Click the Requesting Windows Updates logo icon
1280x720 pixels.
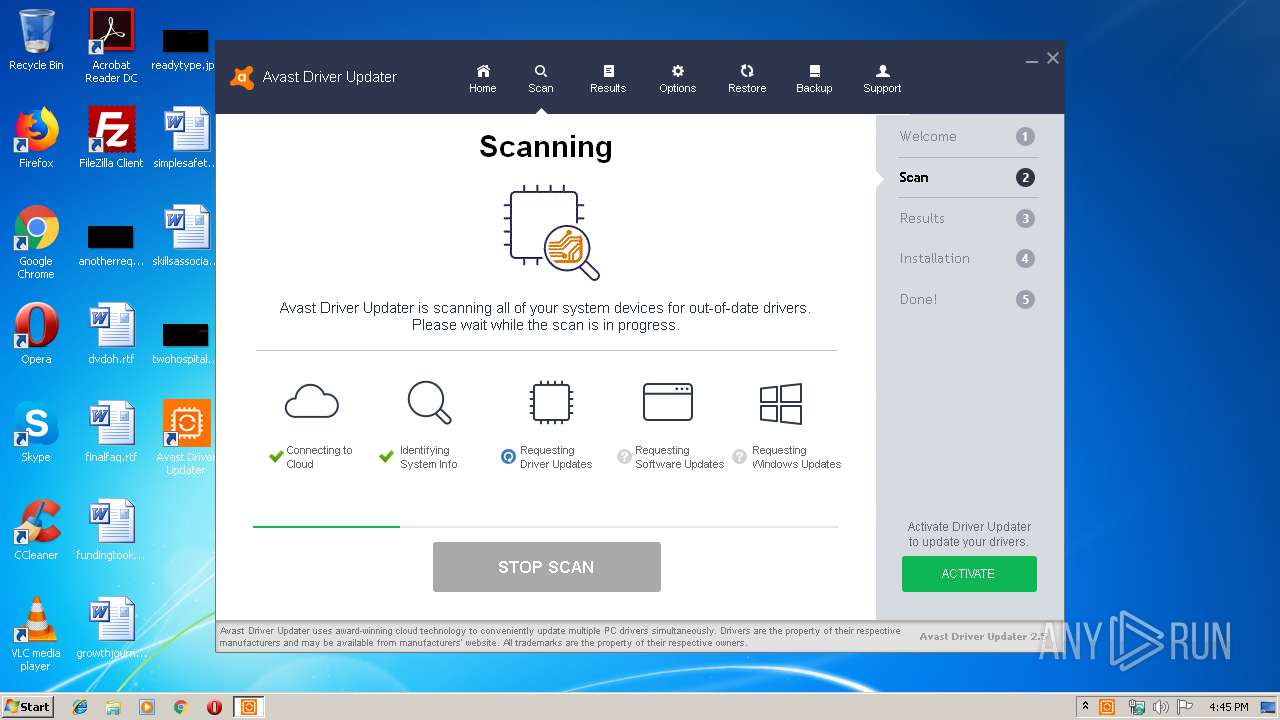click(781, 405)
